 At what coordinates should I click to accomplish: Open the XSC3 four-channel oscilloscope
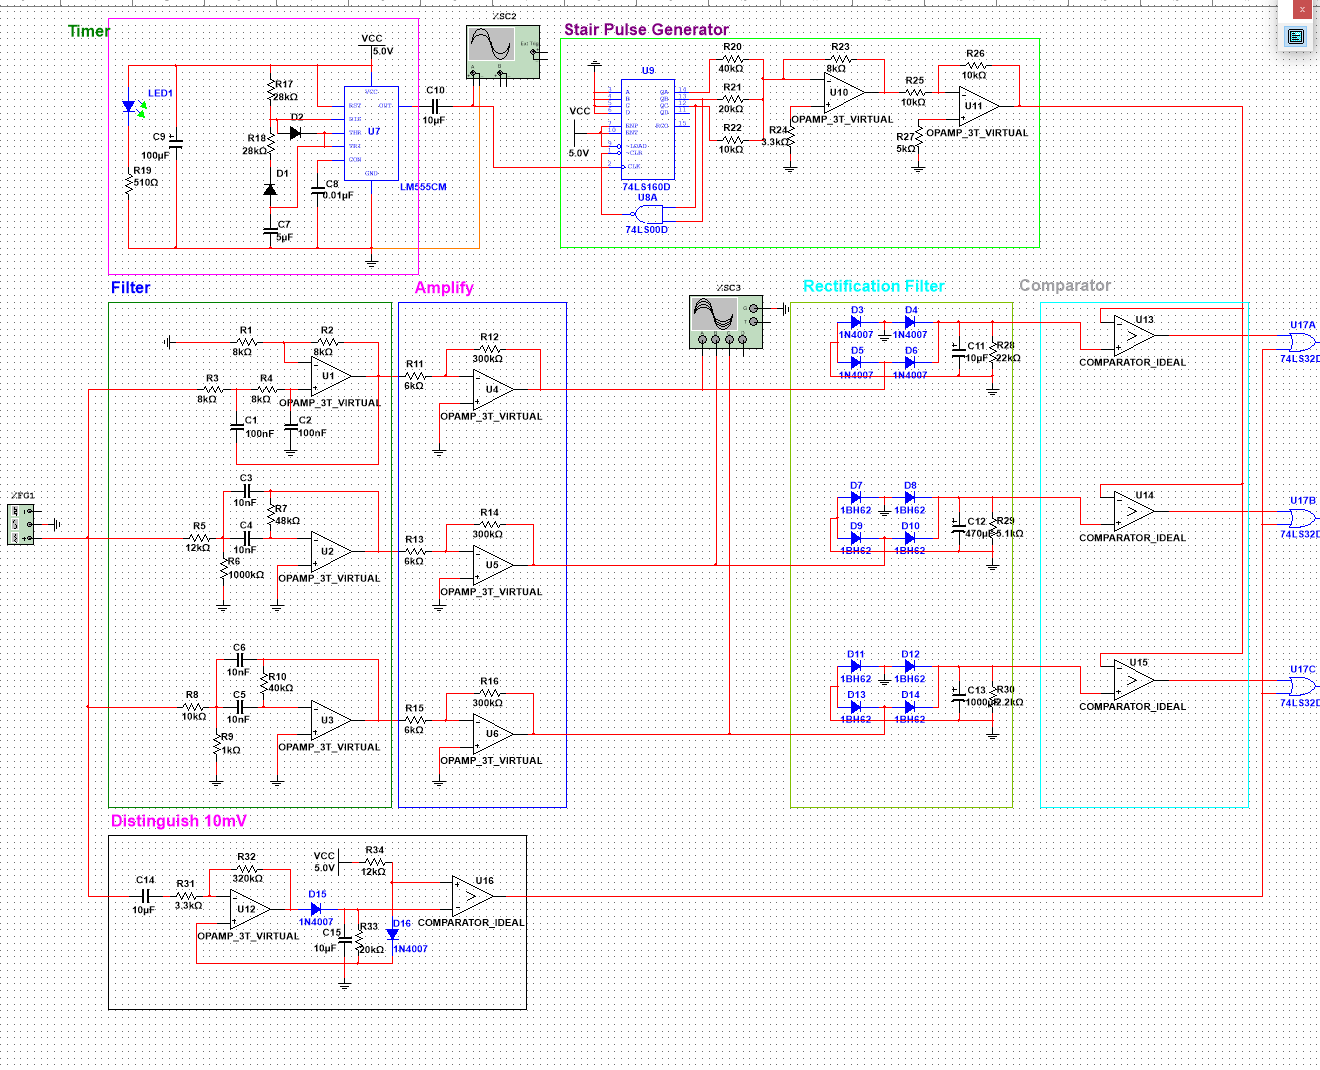point(727,321)
